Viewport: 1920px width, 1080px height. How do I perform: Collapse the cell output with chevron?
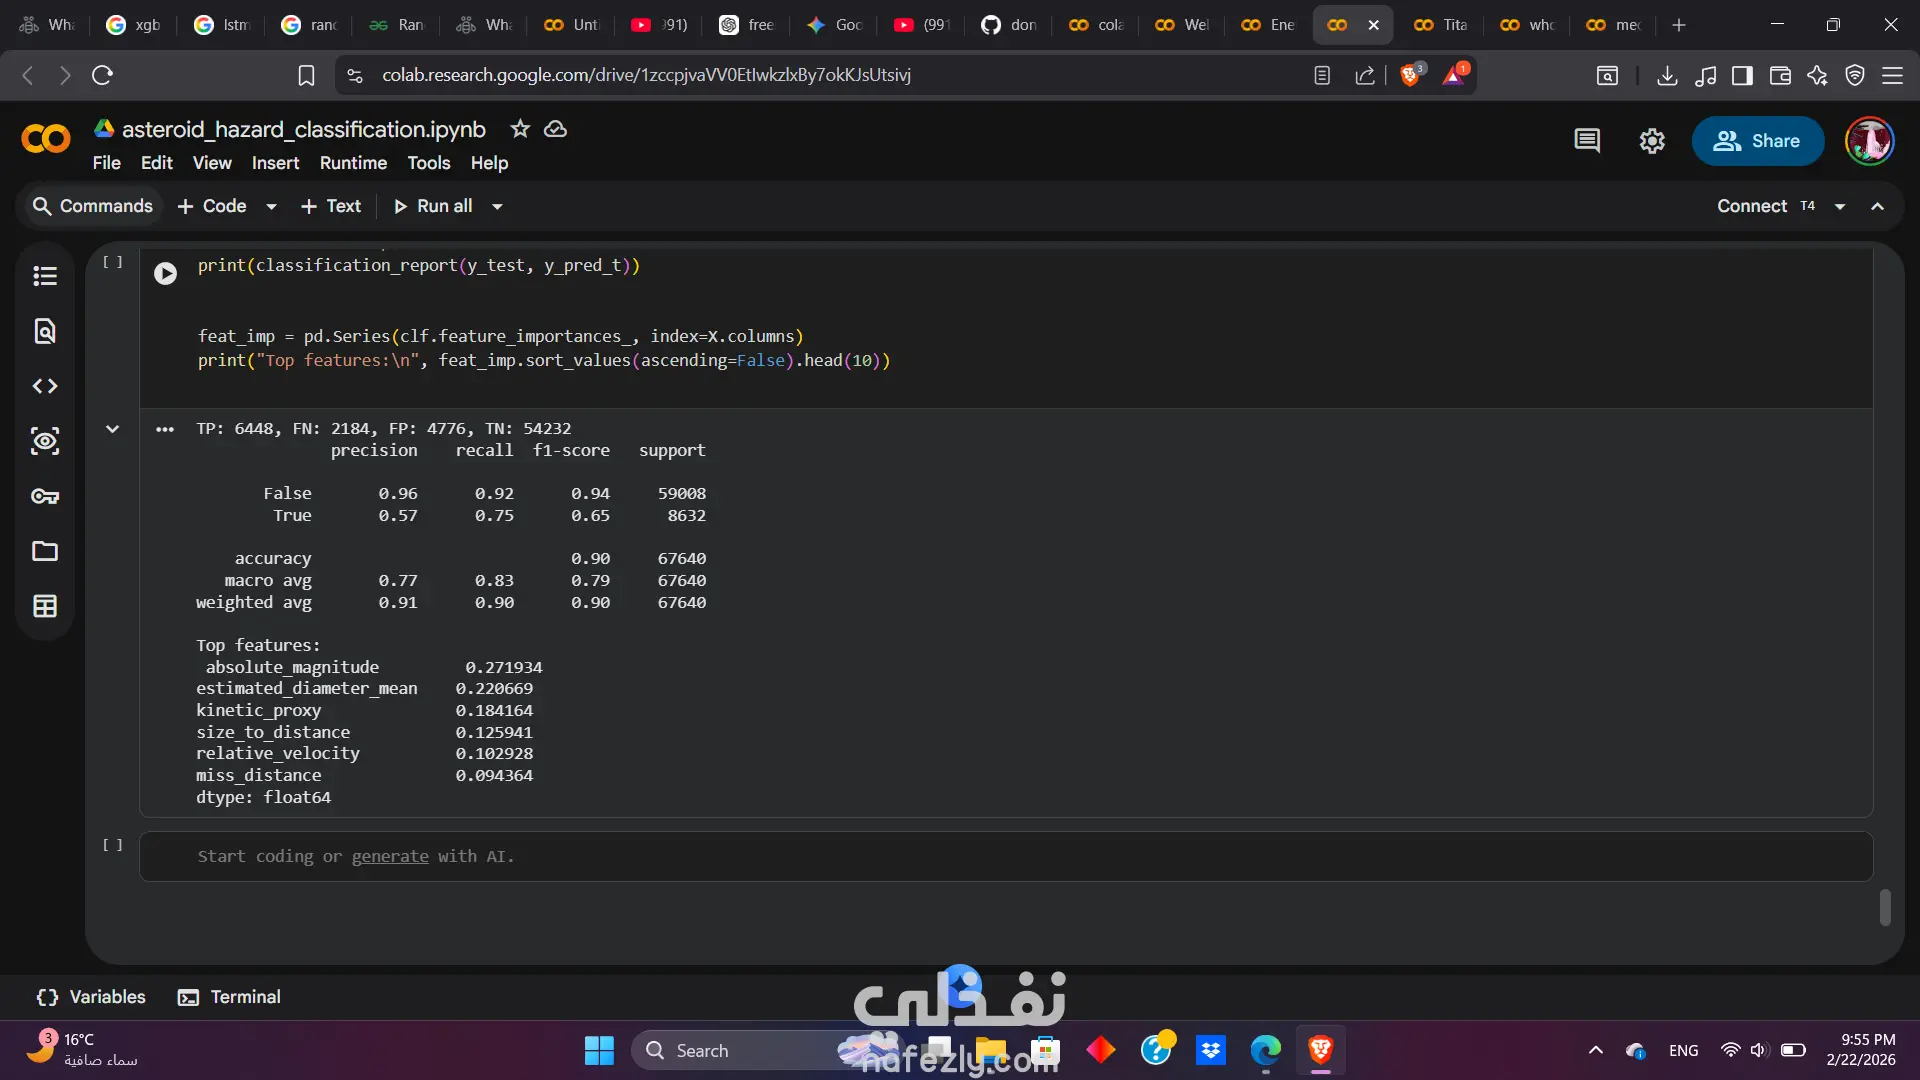pos(112,429)
